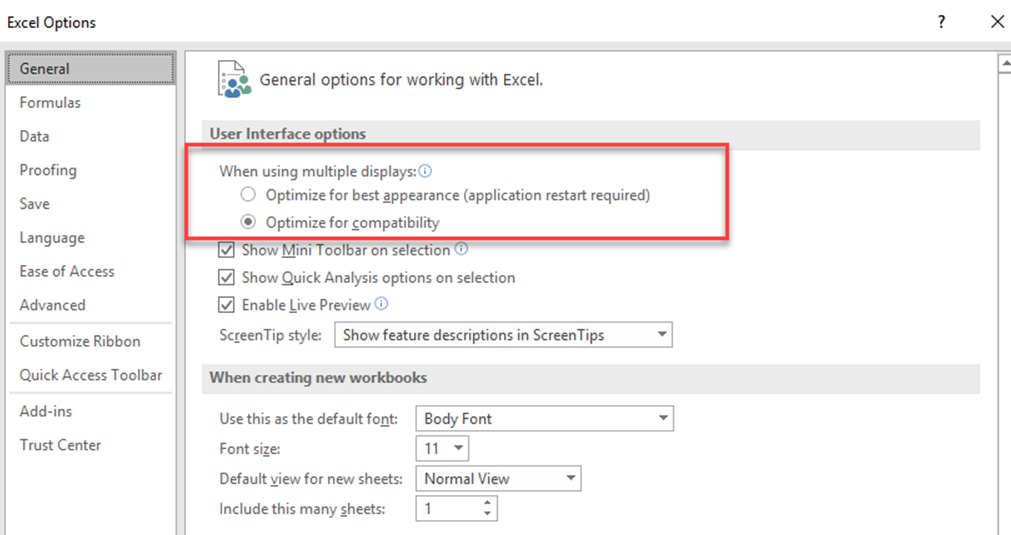Open the ScreenTip style dropdown

click(503, 335)
